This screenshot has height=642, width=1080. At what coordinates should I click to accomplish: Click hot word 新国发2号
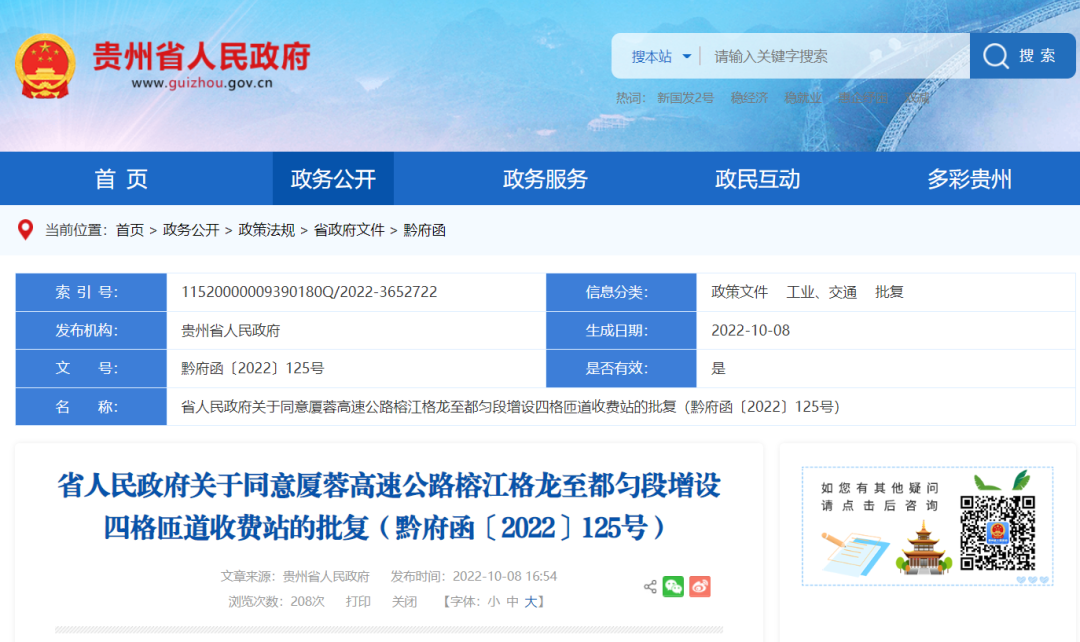685,98
